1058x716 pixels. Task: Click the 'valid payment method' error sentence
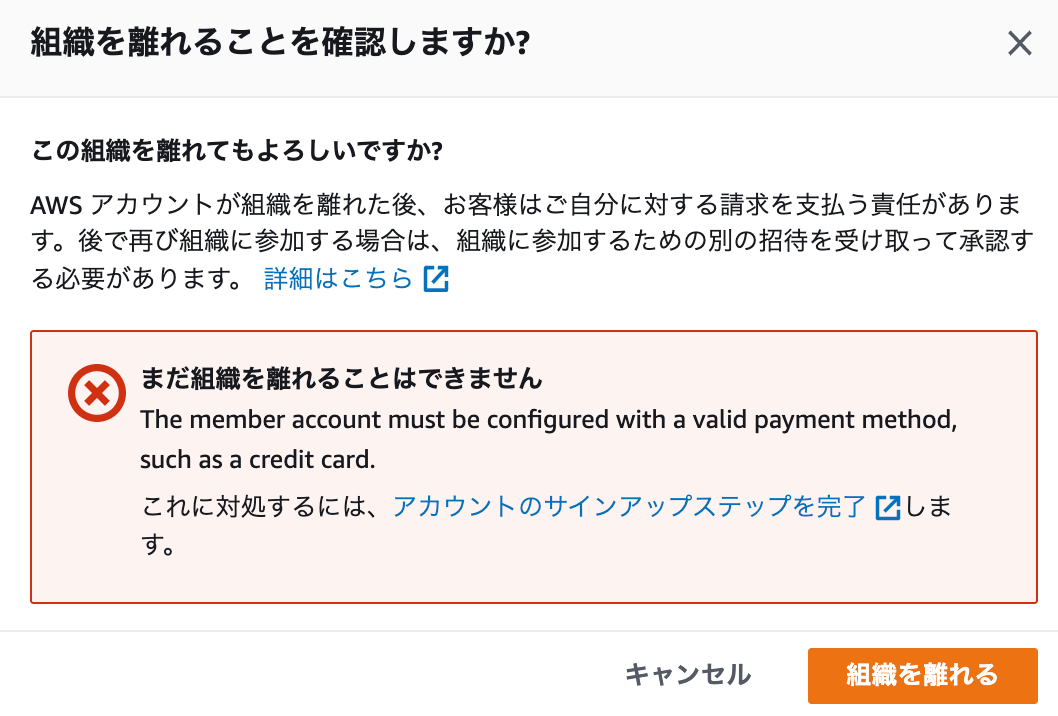coord(549,420)
